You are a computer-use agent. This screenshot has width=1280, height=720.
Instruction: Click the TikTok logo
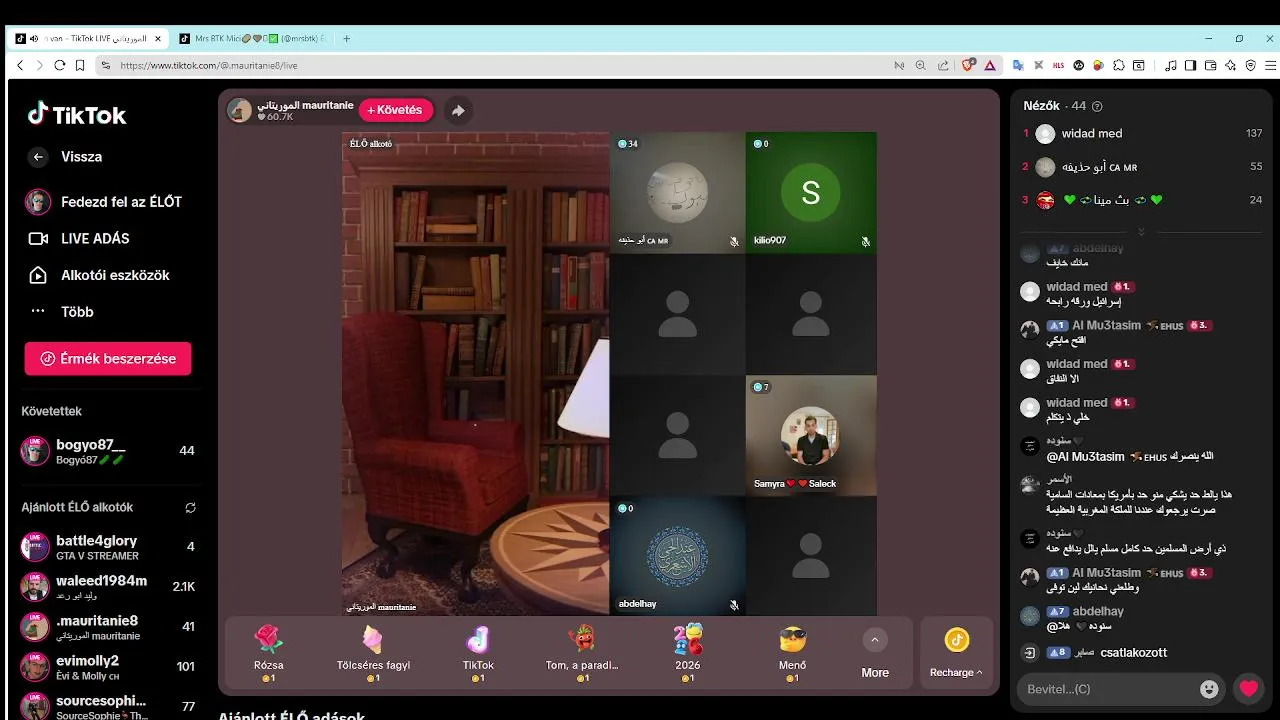tap(77, 114)
